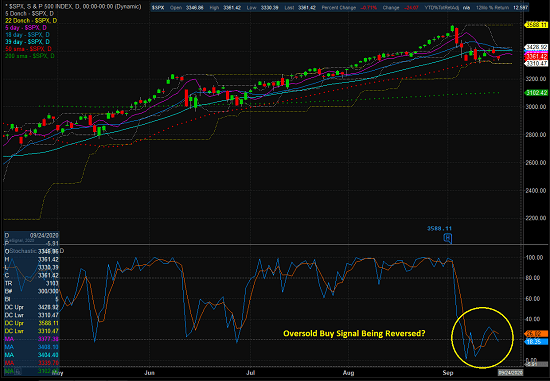Select the 5 Donch study legend label
The width and height of the screenshot is (550, 381).
[x=29, y=14]
